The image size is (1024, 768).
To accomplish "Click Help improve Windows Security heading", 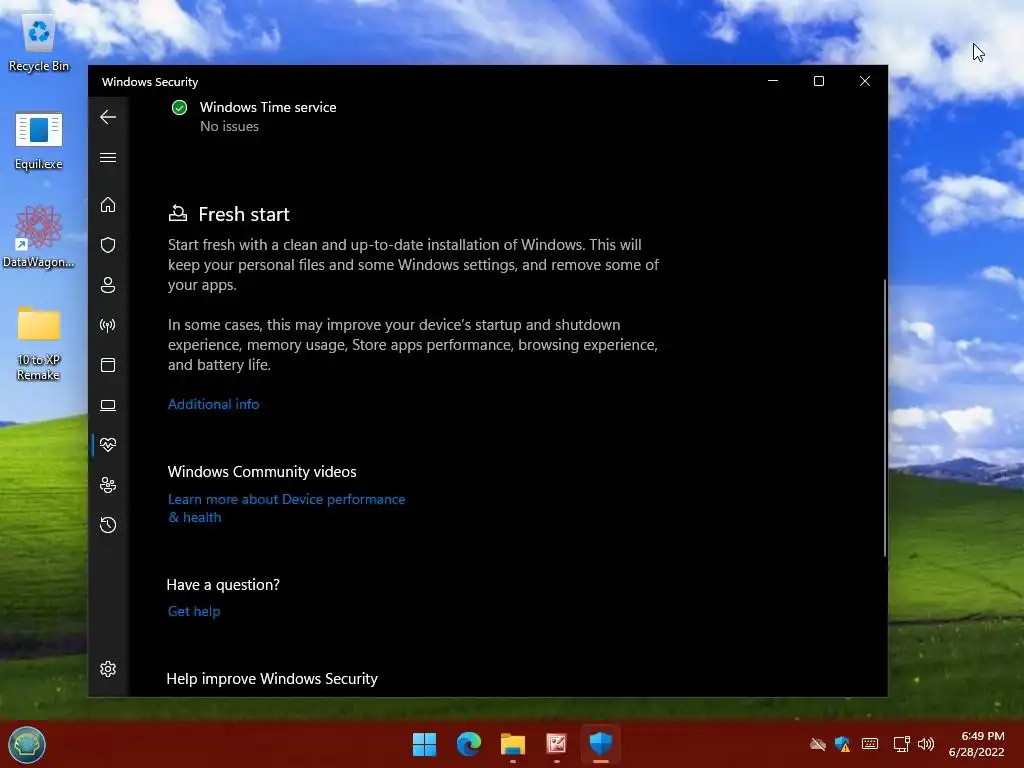I will [272, 679].
